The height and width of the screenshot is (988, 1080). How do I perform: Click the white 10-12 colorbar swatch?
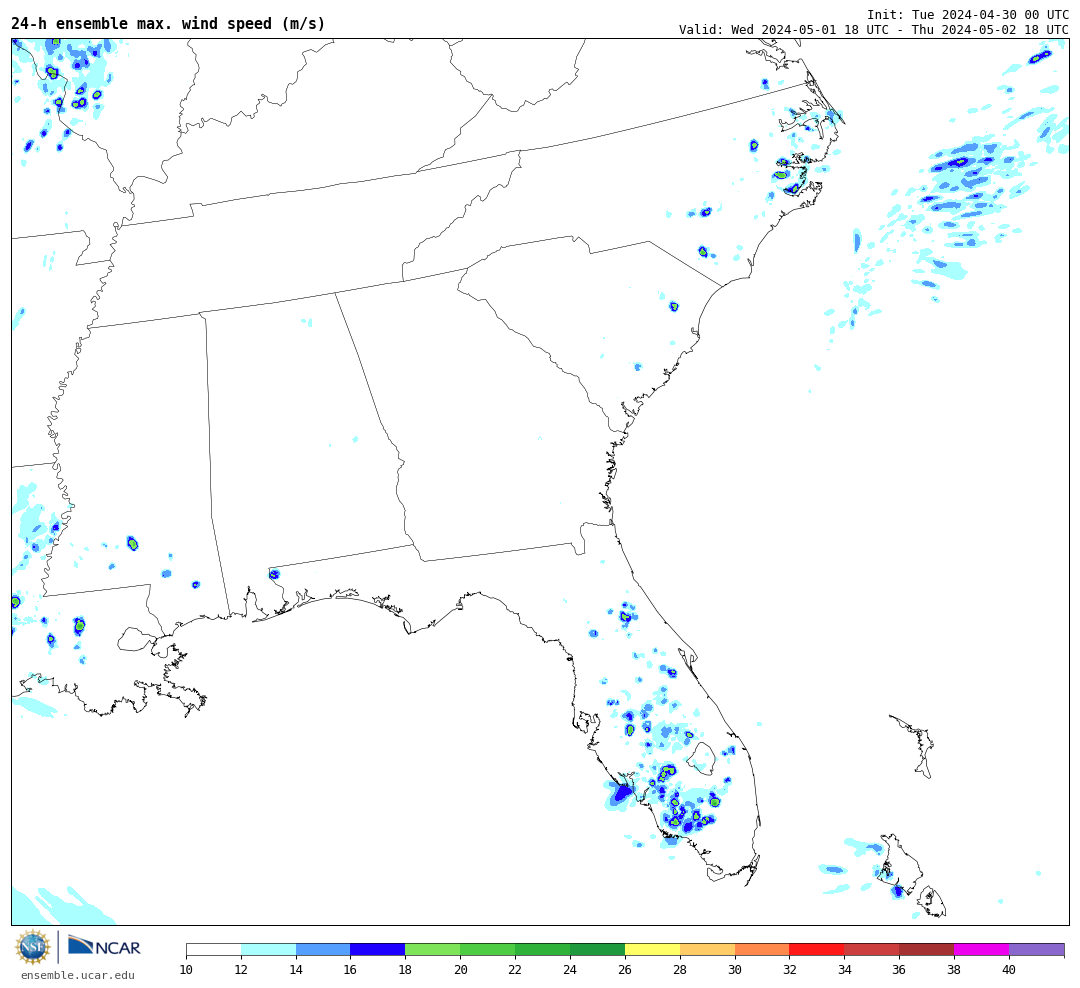[x=214, y=950]
